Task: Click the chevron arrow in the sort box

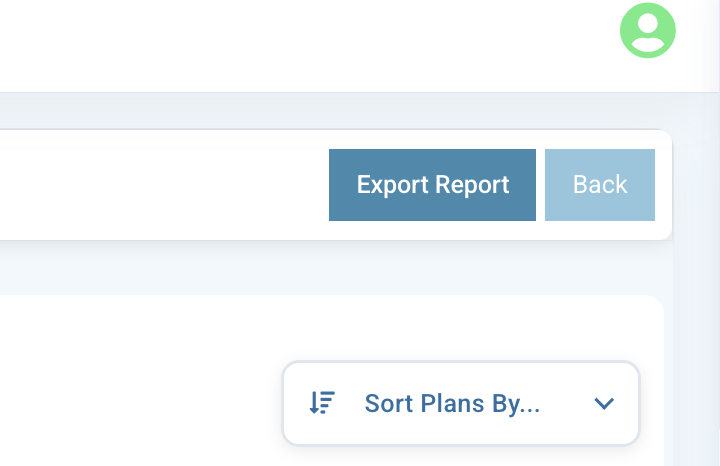Action: tap(603, 403)
